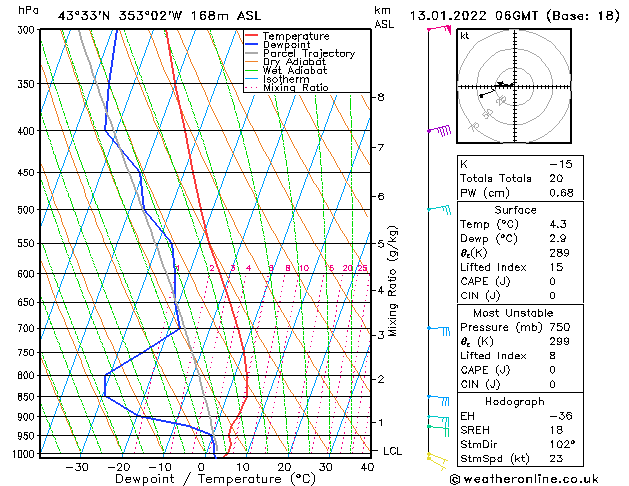The image size is (629, 486).
Task: Click the yellow wind barb near 1000 hPa
Action: 437,460
